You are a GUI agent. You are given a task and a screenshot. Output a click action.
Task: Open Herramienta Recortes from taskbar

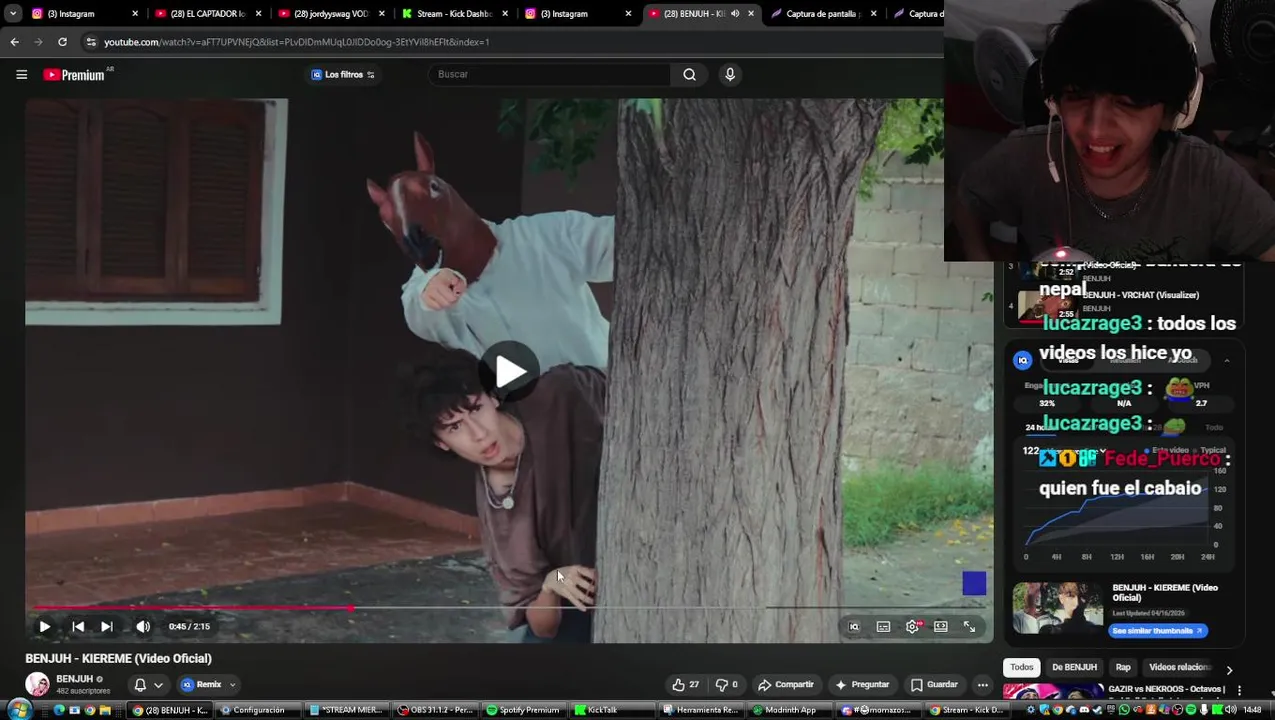pyautogui.click(x=702, y=710)
